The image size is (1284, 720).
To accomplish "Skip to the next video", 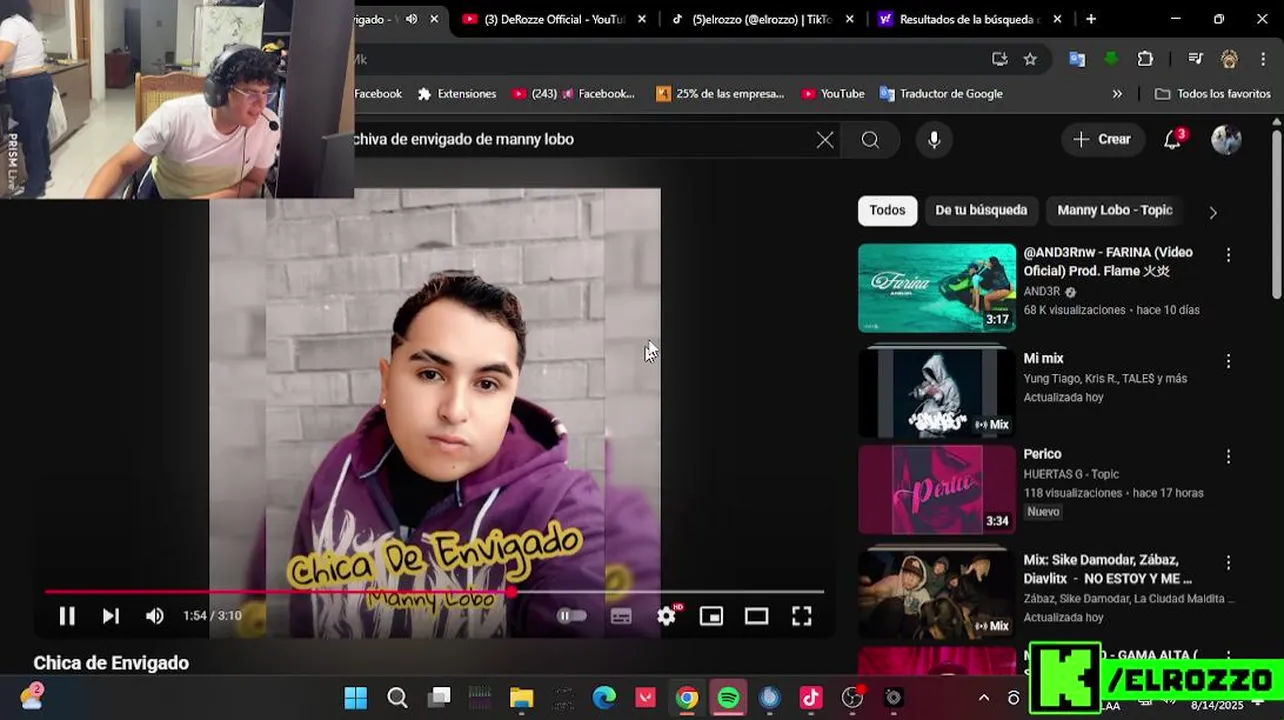I will pyautogui.click(x=111, y=616).
